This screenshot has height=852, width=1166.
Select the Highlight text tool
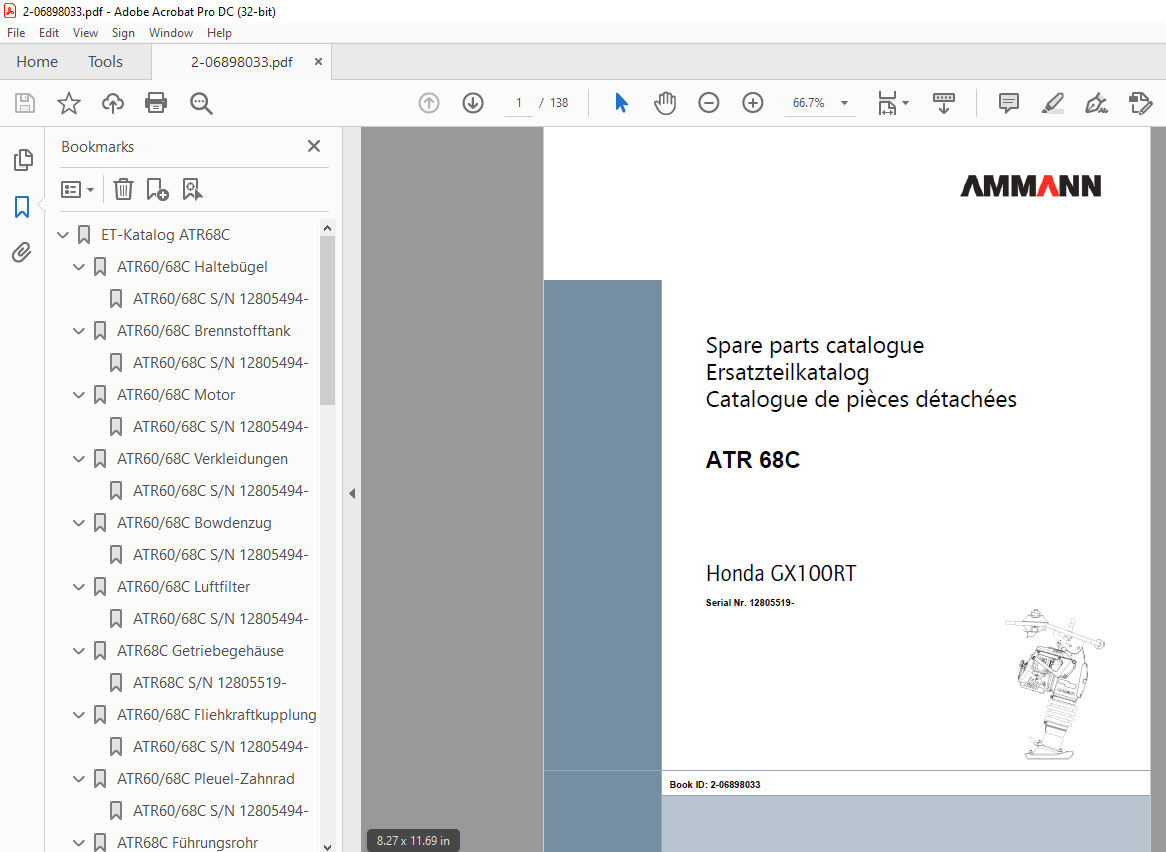[1052, 103]
